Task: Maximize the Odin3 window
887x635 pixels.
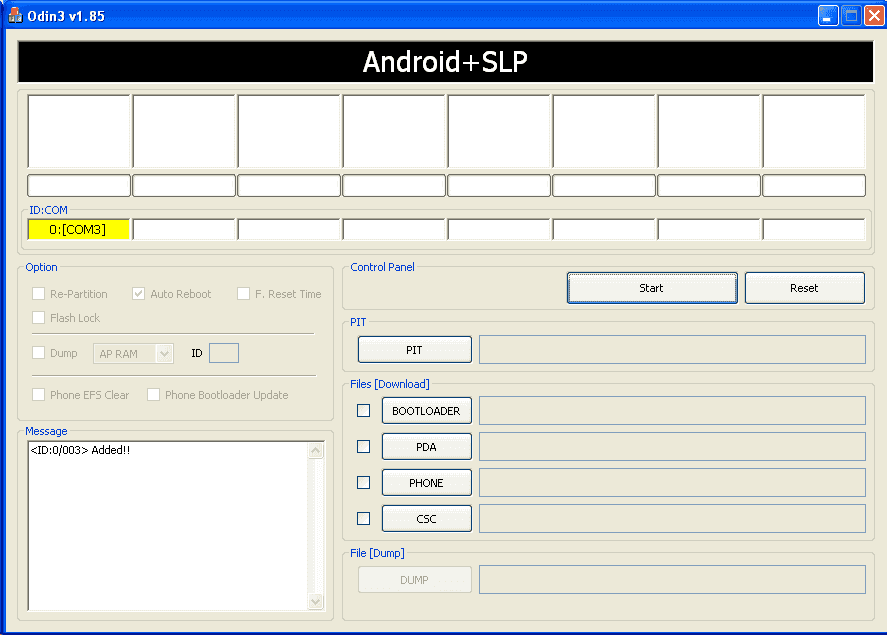Action: pyautogui.click(x=851, y=16)
